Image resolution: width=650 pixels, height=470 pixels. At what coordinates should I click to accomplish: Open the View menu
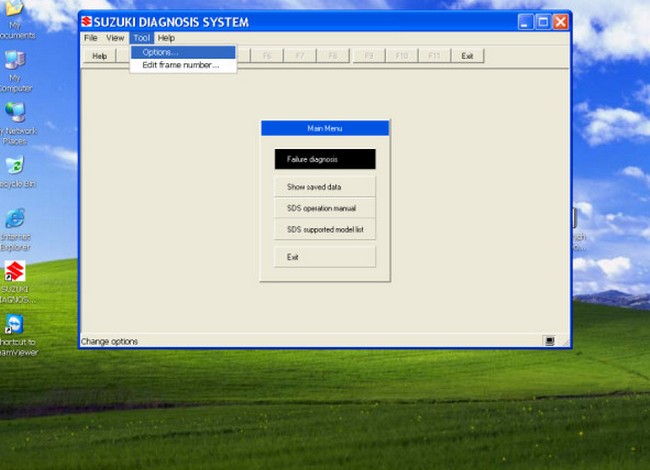coord(115,38)
